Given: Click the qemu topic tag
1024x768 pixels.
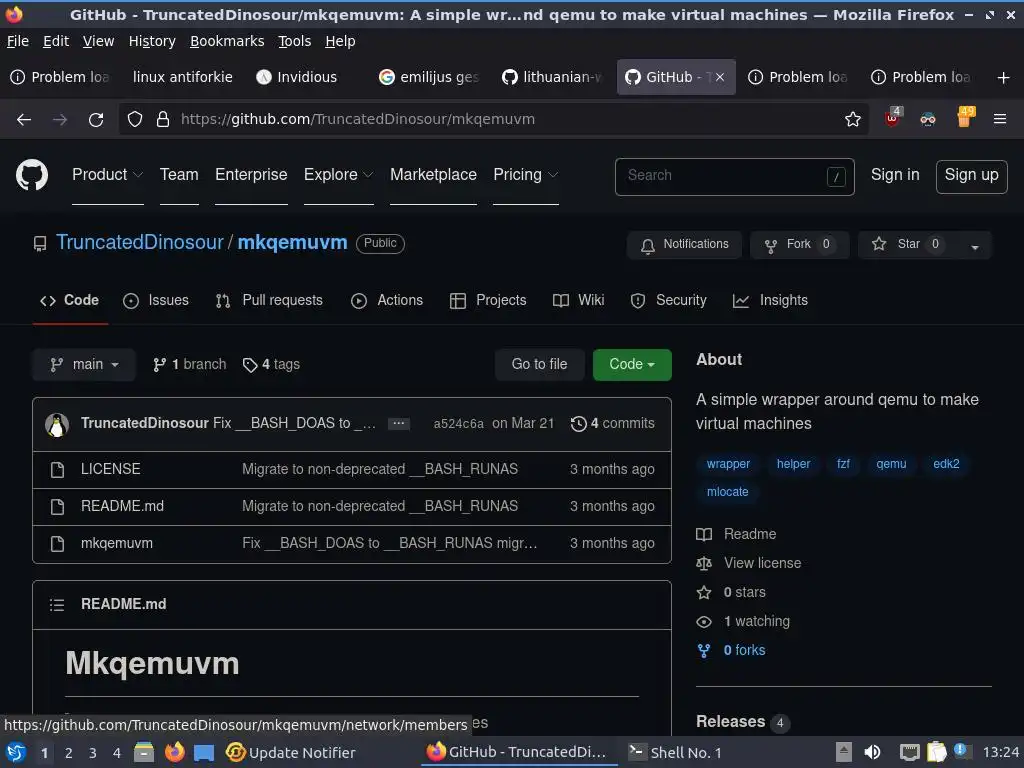Looking at the screenshot, I should pos(891,464).
